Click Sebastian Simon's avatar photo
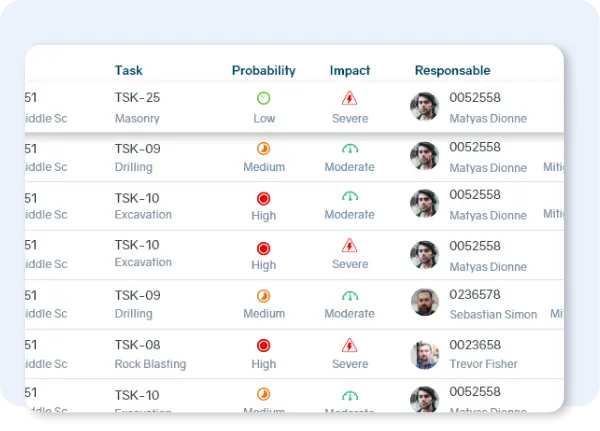The height and width of the screenshot is (431, 600). click(x=425, y=303)
